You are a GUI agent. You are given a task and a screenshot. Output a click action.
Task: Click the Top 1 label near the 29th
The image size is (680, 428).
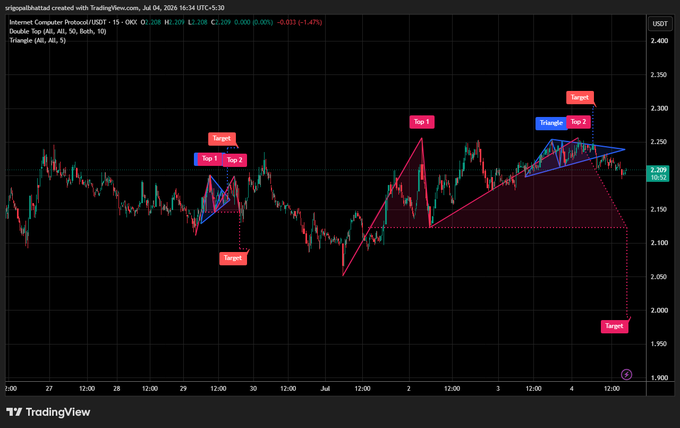coord(210,159)
